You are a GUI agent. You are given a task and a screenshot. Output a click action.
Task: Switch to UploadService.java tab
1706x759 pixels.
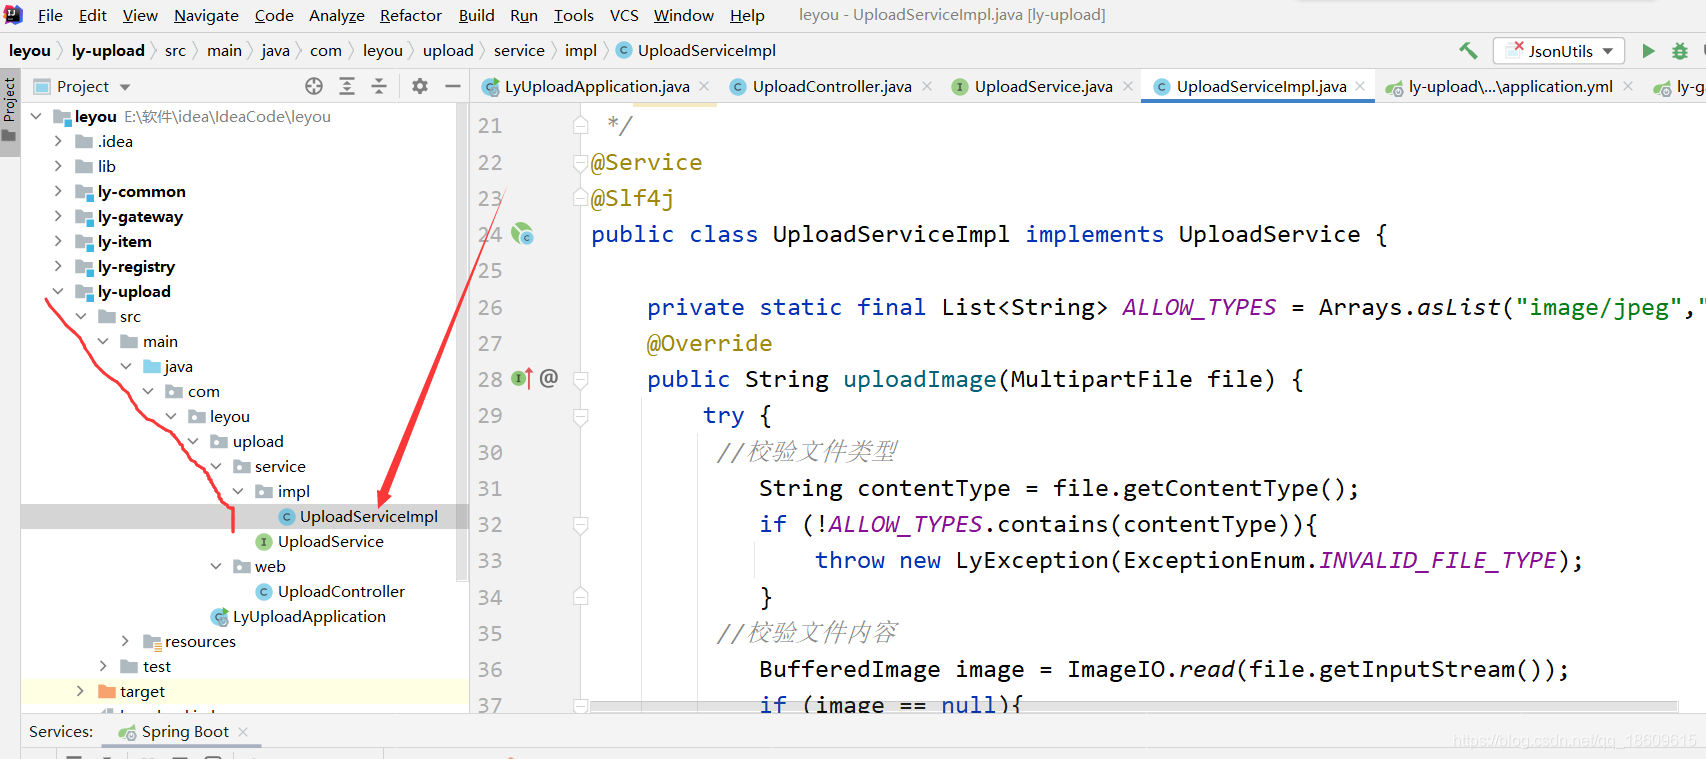pyautogui.click(x=1043, y=87)
